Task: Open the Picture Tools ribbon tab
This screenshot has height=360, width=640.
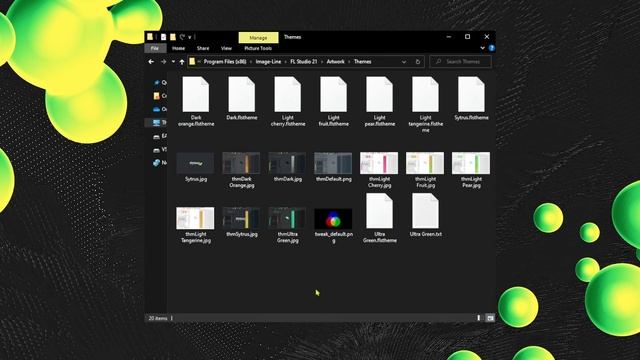Action: click(258, 48)
